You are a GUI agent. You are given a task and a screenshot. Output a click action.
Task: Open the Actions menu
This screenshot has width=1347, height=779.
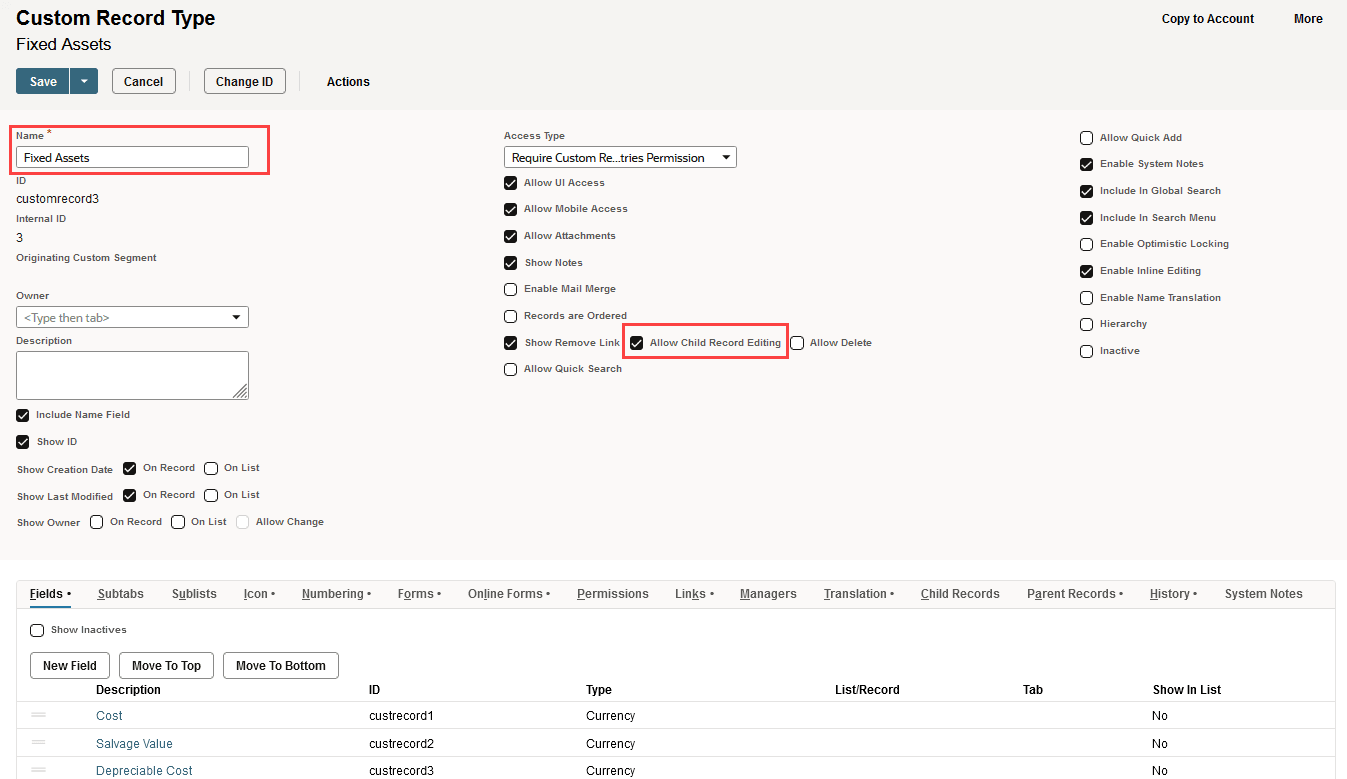pos(347,81)
